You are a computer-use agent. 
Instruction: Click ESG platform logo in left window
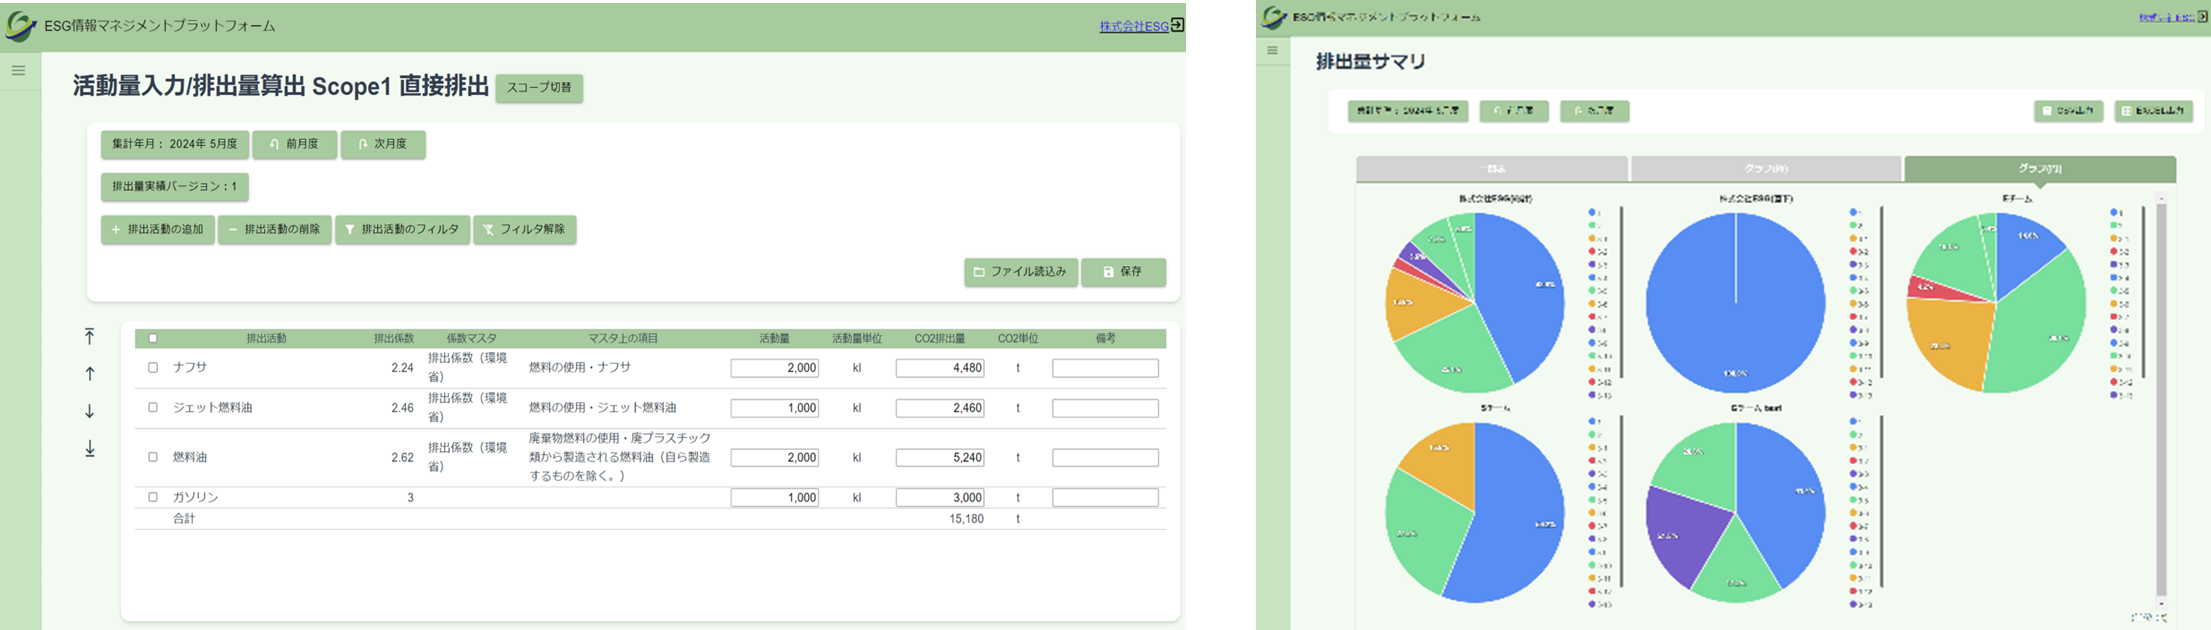point(21,26)
